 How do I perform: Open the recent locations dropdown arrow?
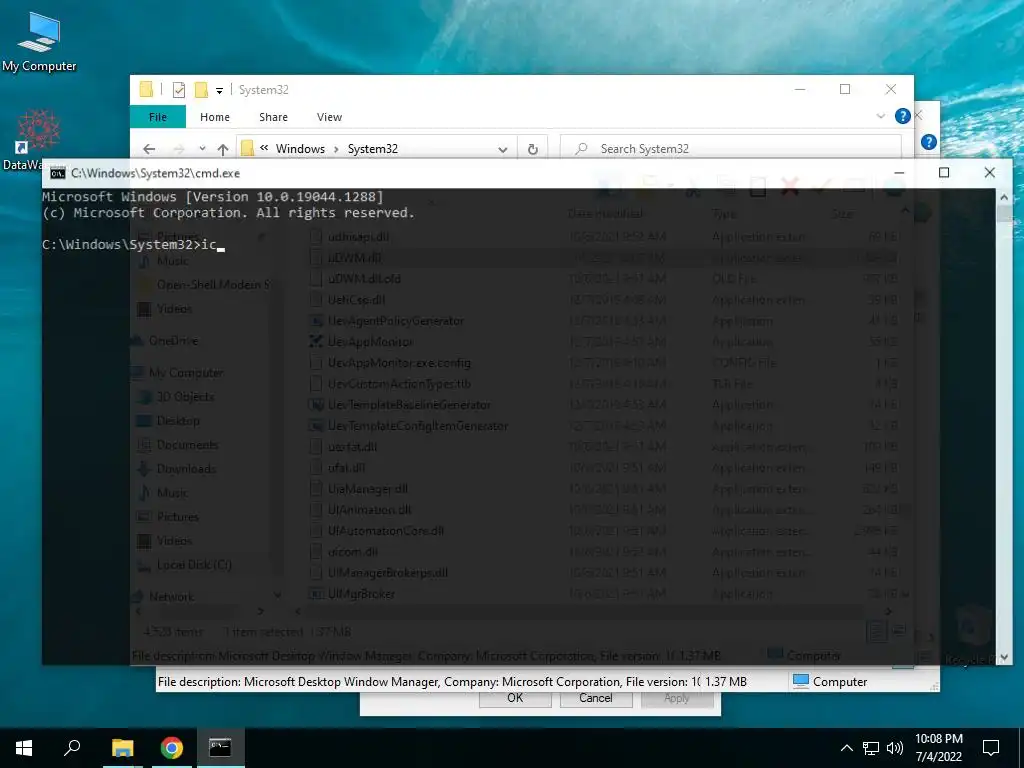point(202,149)
